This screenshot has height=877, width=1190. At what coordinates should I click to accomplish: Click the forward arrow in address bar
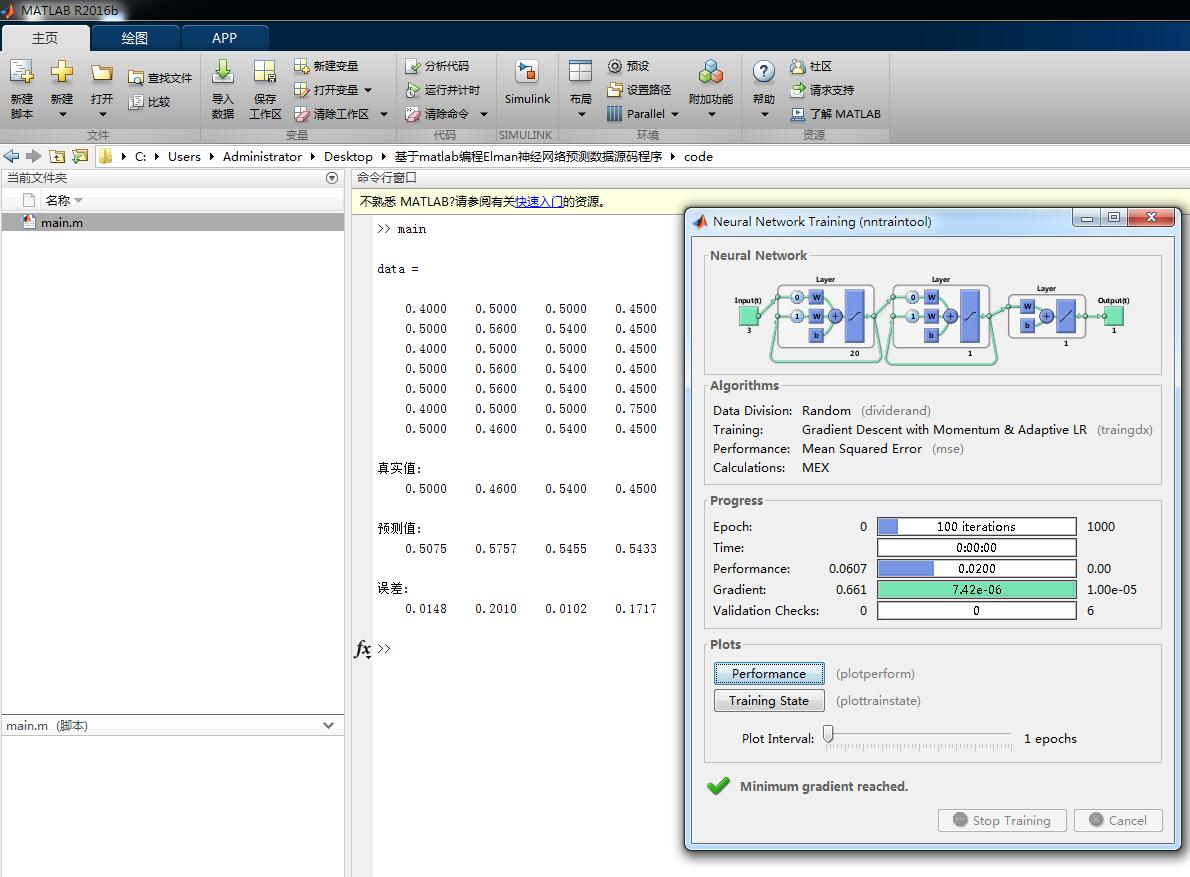point(33,156)
